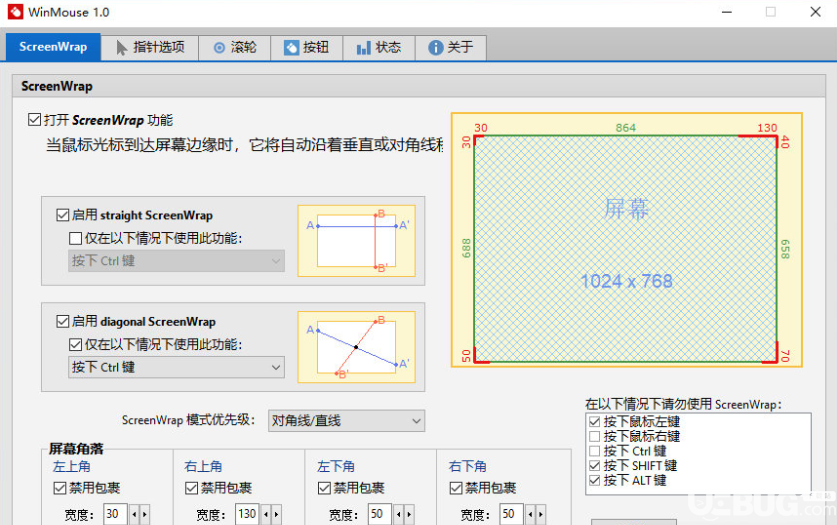Open the 关于 tab

coord(451,47)
